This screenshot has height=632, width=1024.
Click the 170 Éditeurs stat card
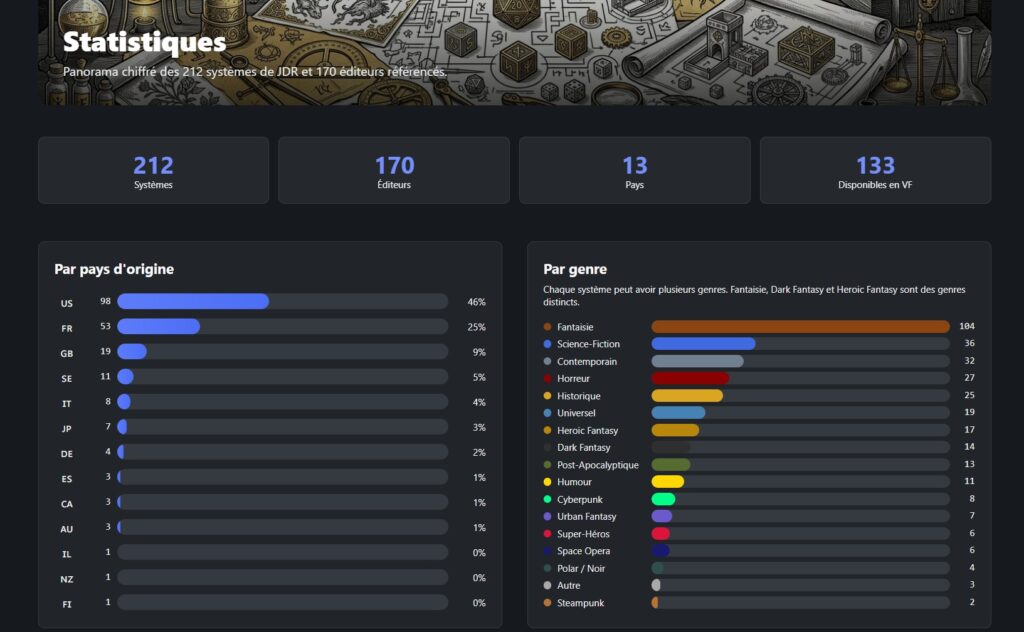tap(394, 171)
